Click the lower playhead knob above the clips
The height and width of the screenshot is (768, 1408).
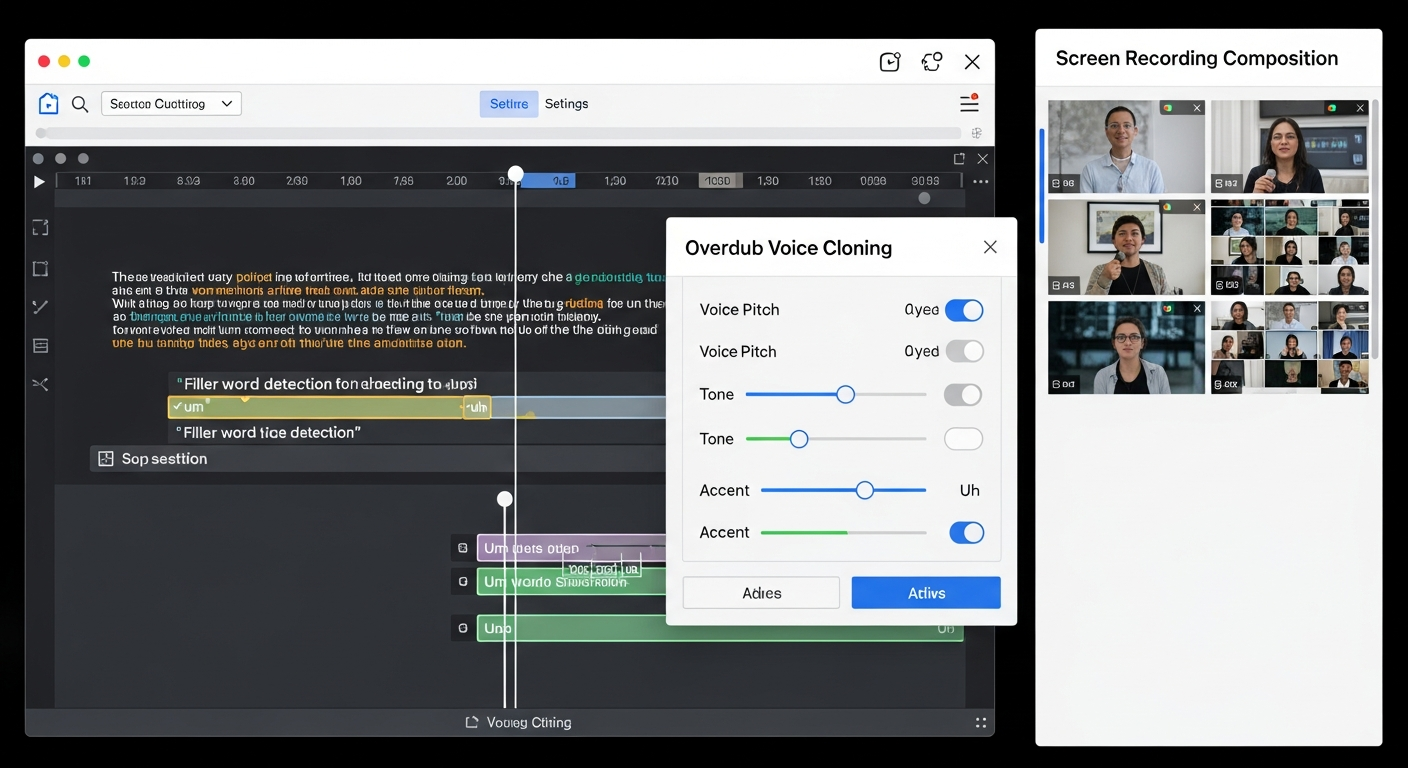click(505, 499)
